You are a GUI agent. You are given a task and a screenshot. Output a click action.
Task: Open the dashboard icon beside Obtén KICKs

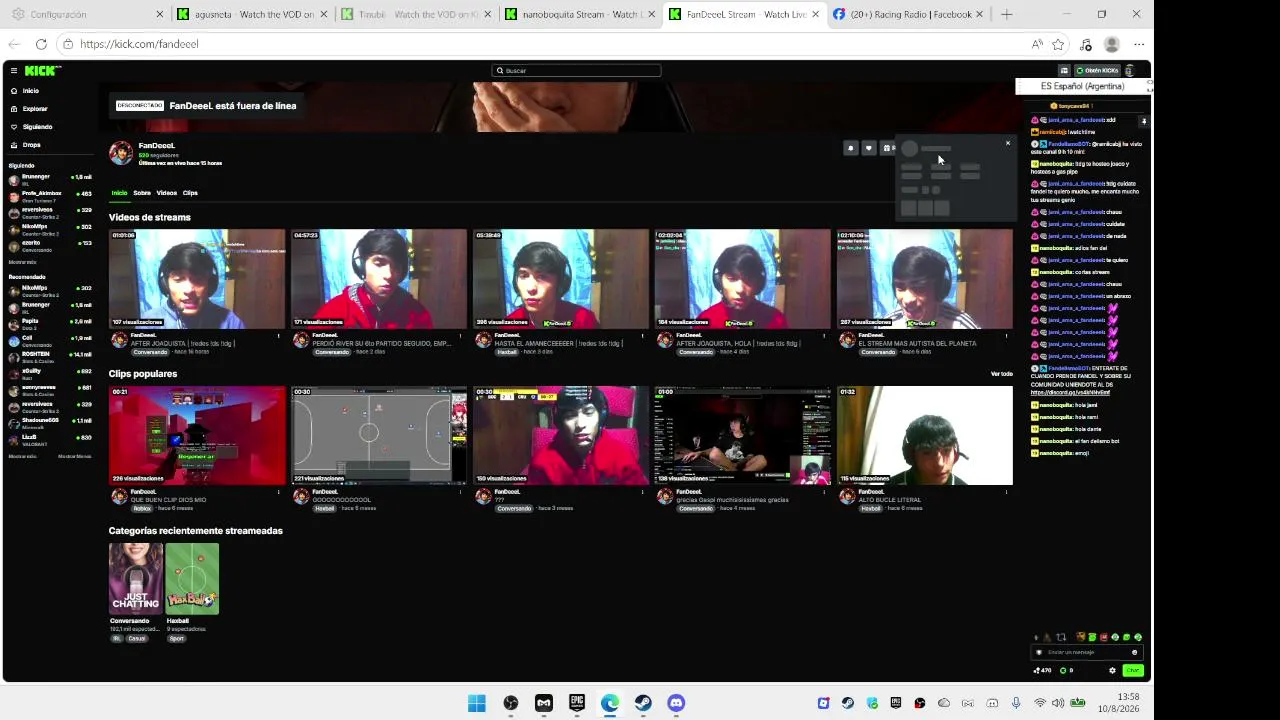pyautogui.click(x=1064, y=71)
